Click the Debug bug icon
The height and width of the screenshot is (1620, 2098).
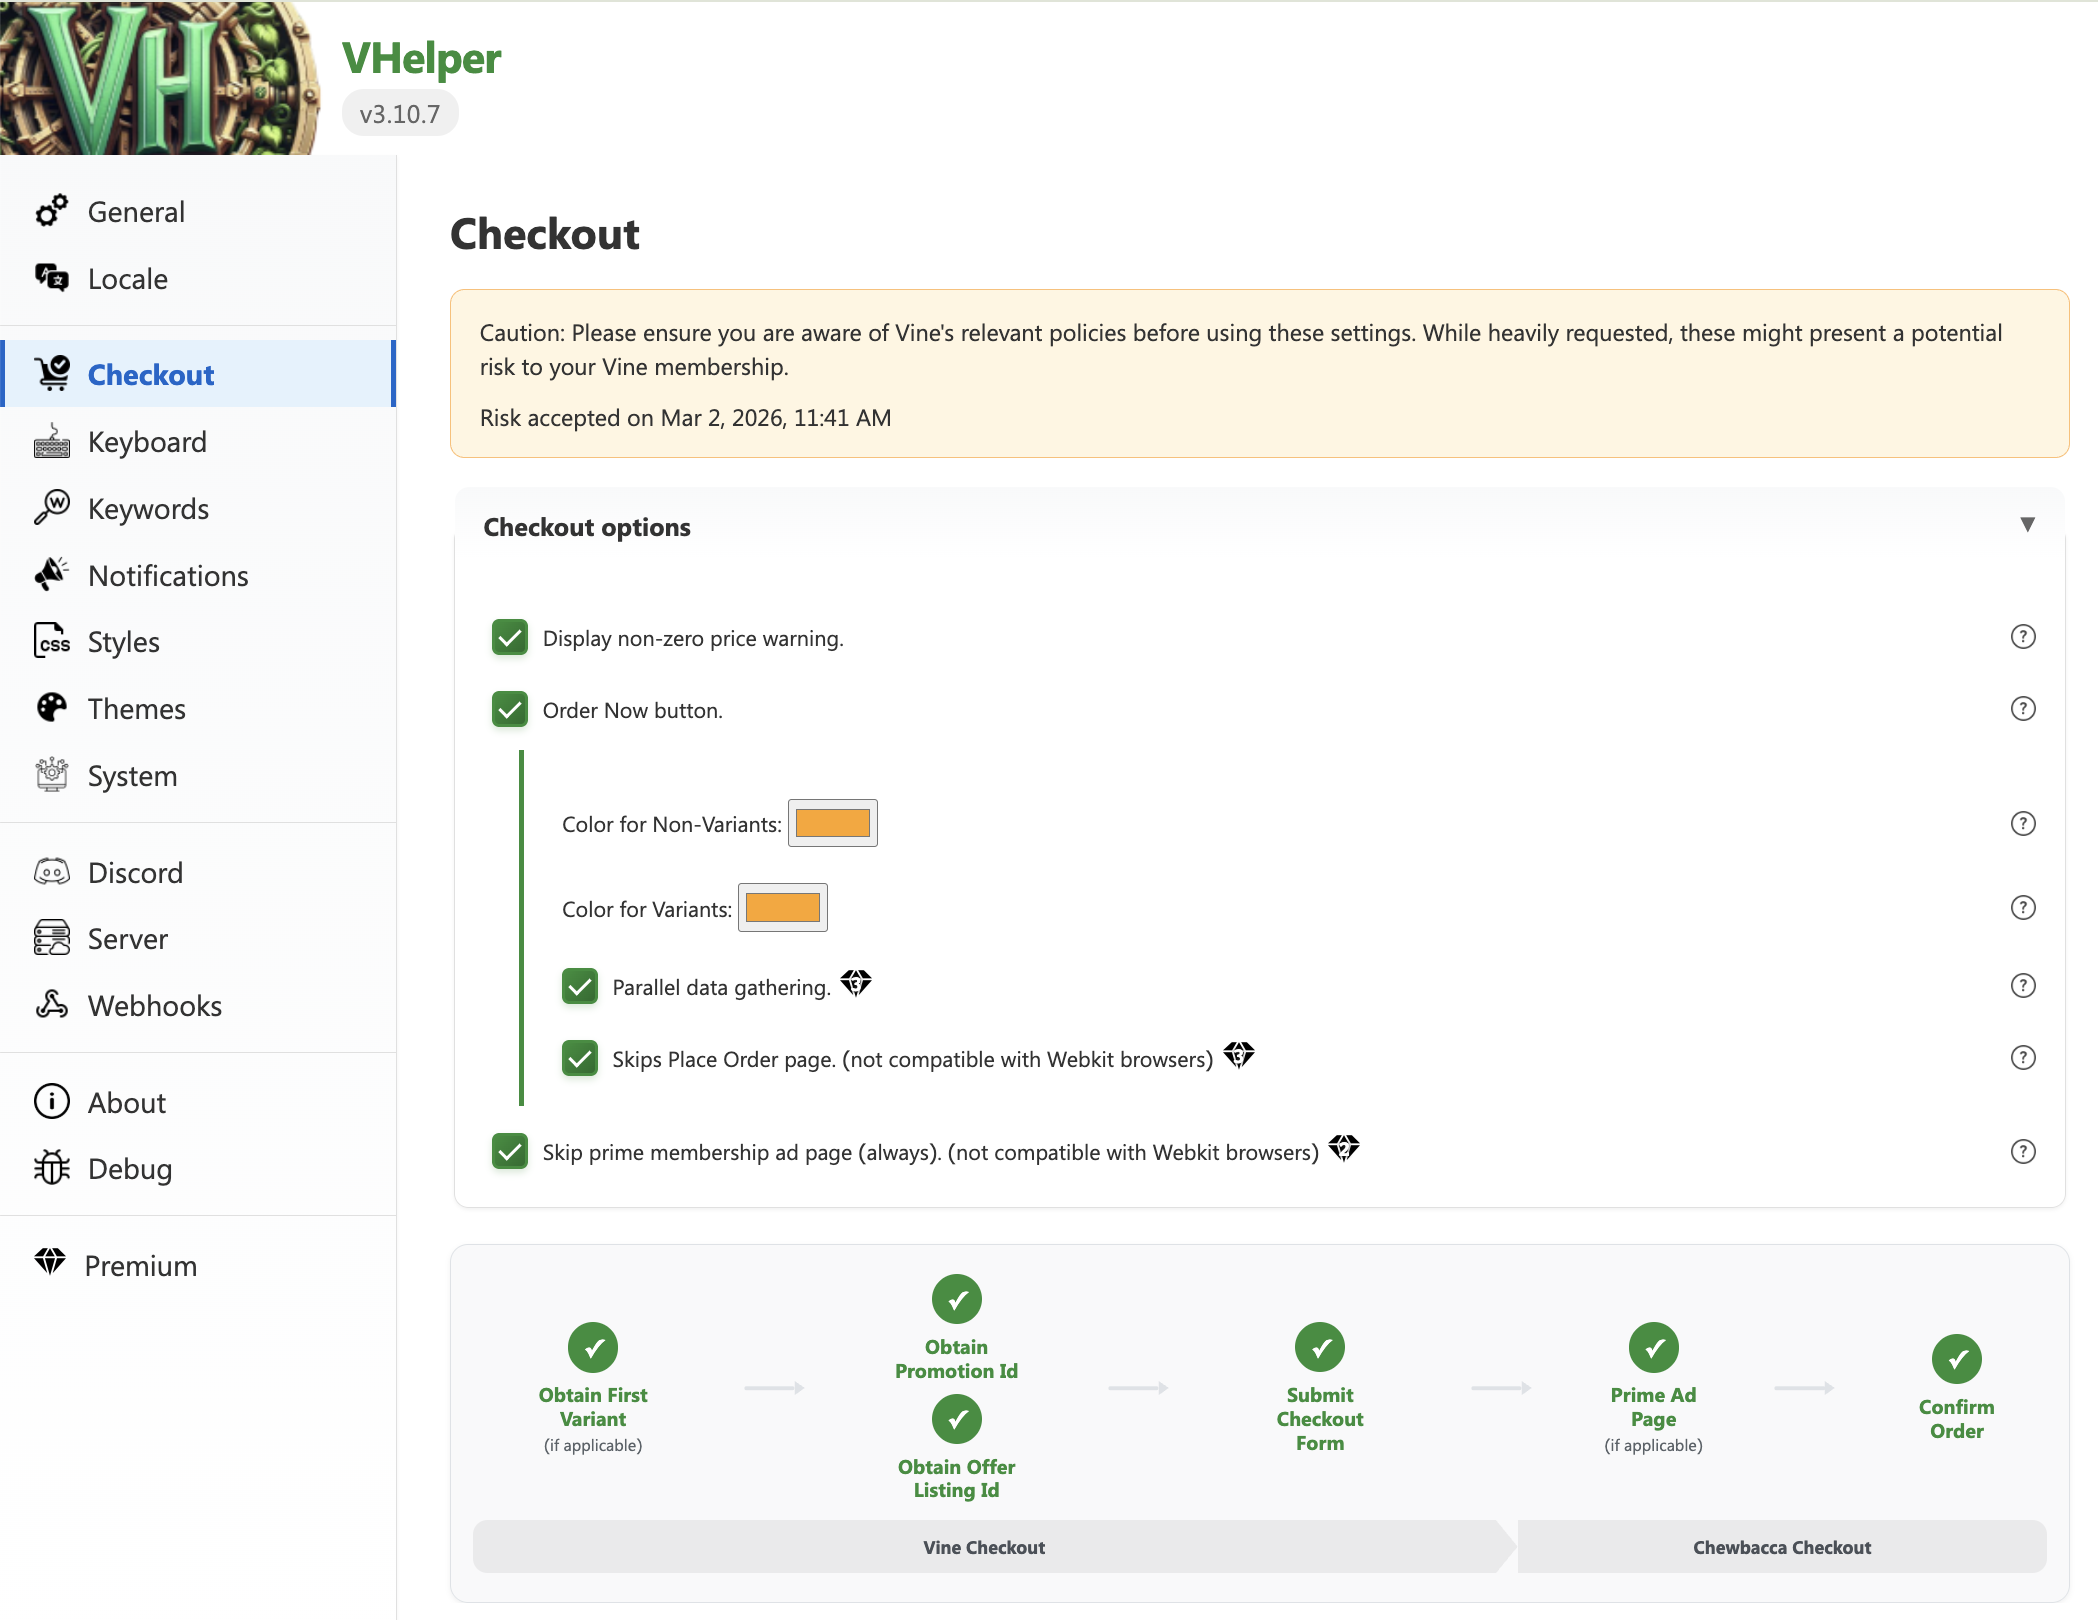point(52,1168)
